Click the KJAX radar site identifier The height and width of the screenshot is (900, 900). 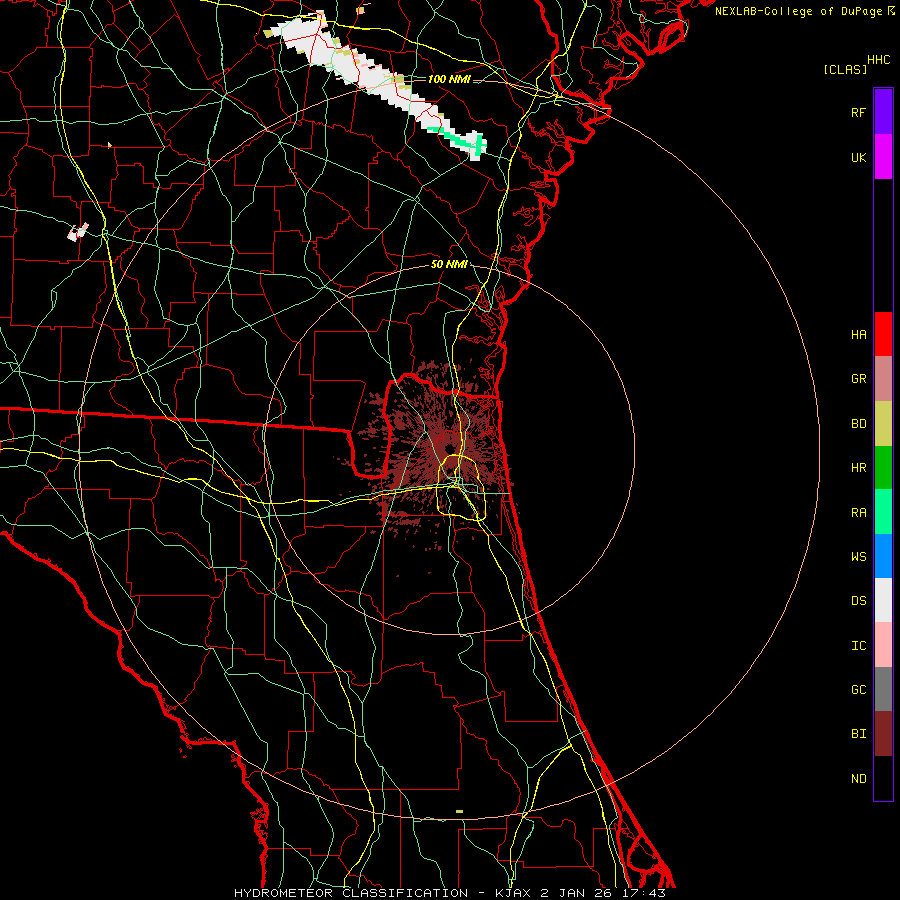(515, 893)
